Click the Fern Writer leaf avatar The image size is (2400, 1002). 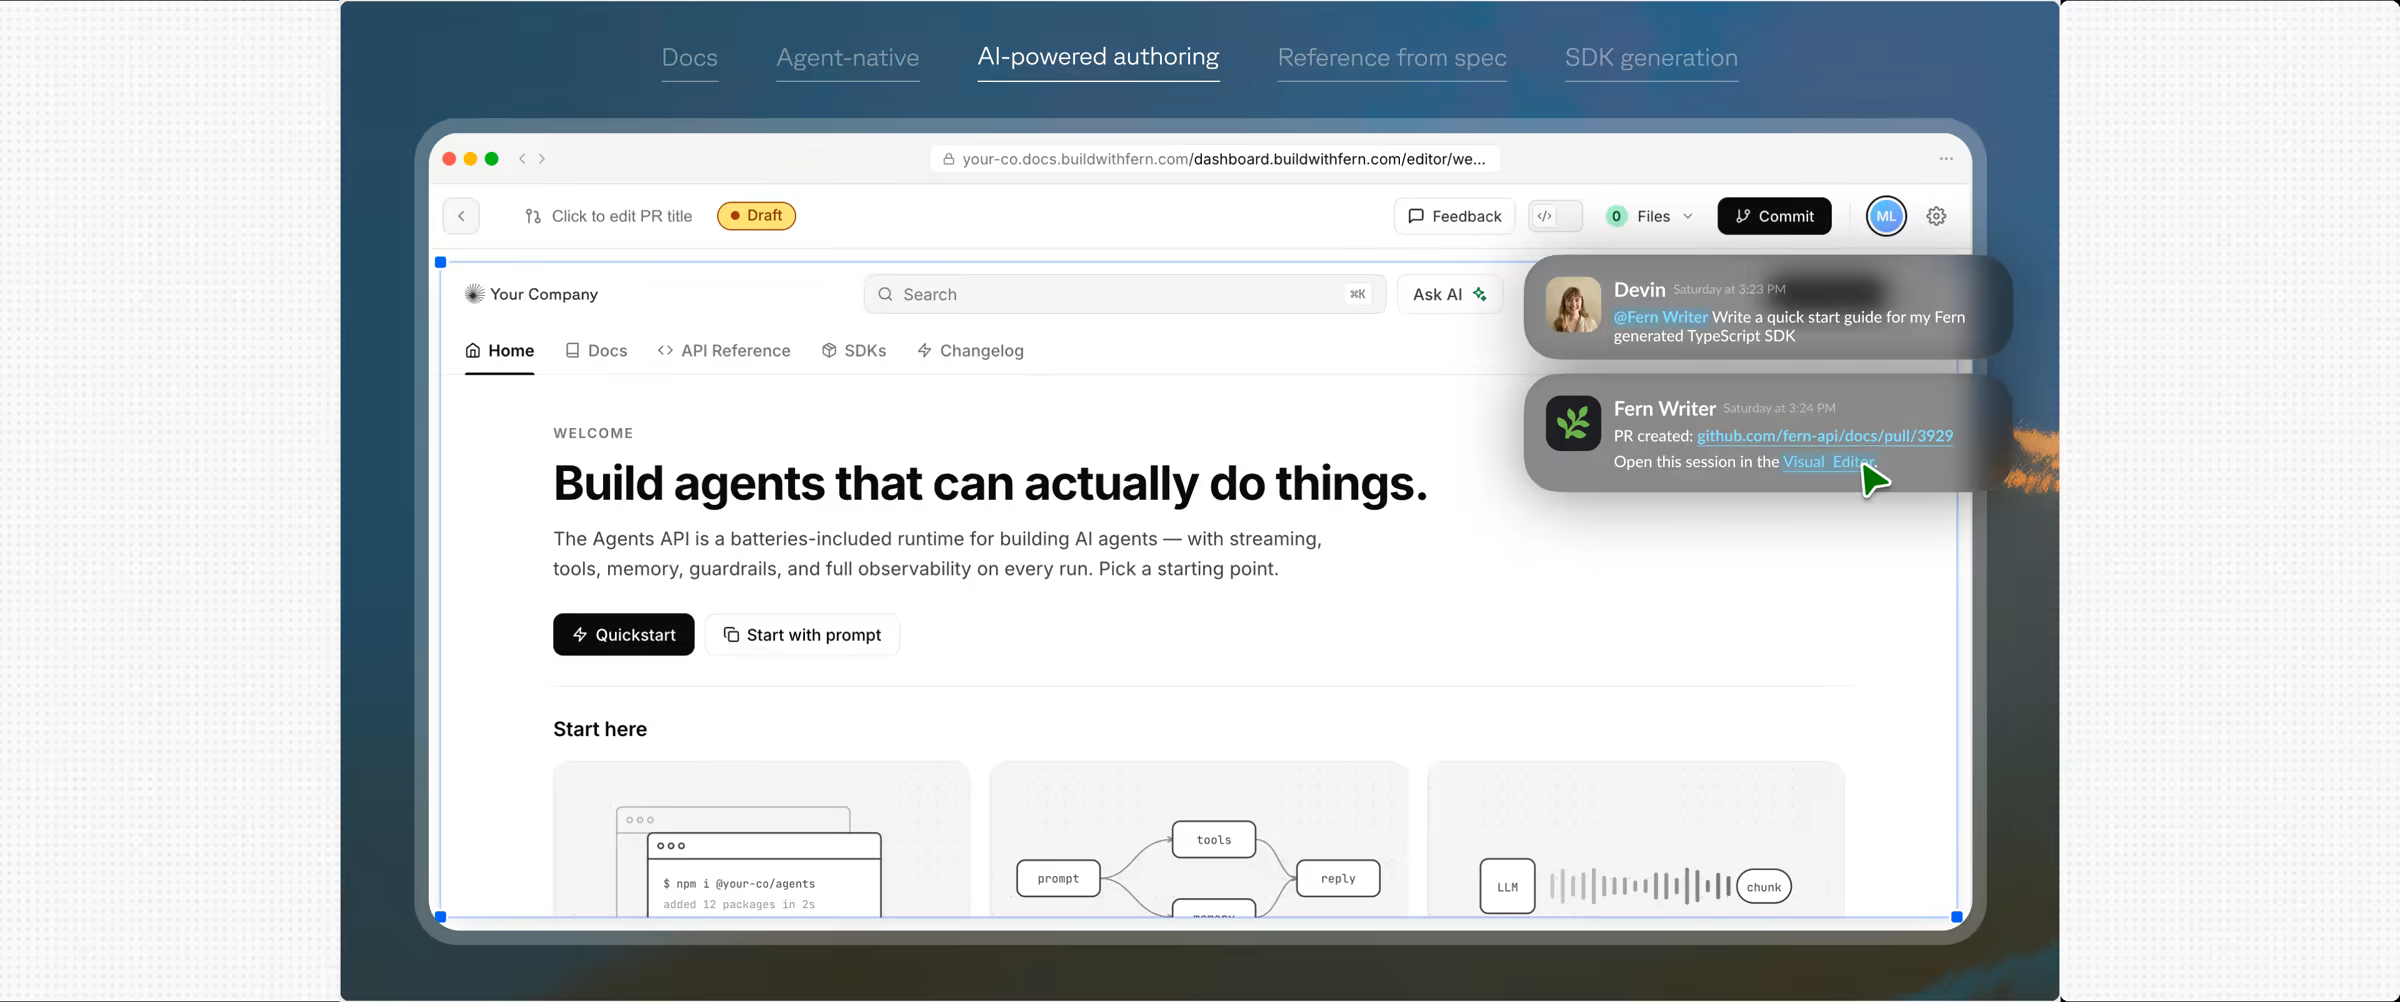(1573, 423)
